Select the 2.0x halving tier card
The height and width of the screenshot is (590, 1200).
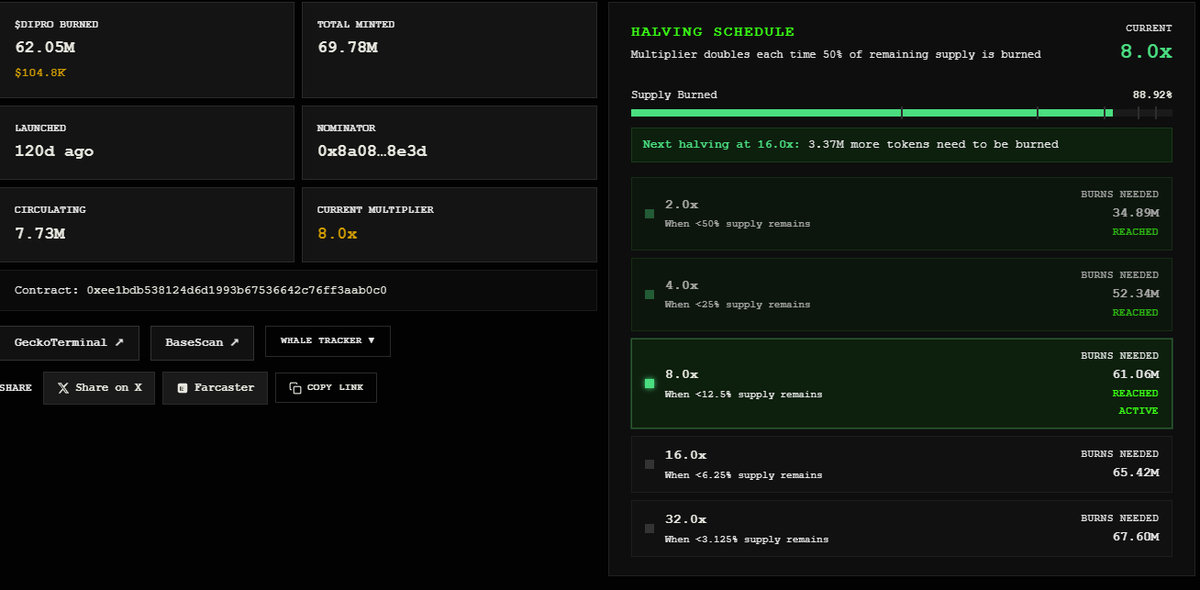(x=901, y=213)
